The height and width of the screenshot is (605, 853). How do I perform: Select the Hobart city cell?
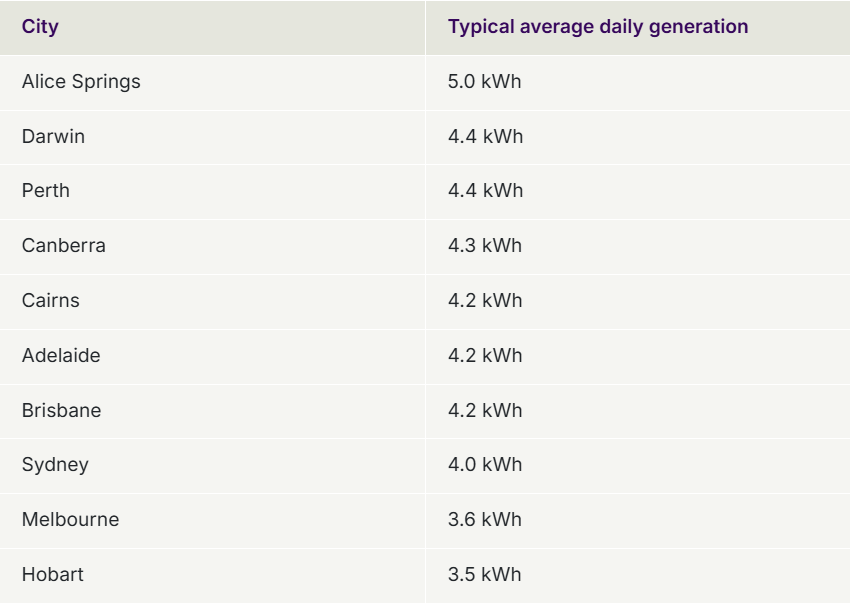(x=53, y=575)
